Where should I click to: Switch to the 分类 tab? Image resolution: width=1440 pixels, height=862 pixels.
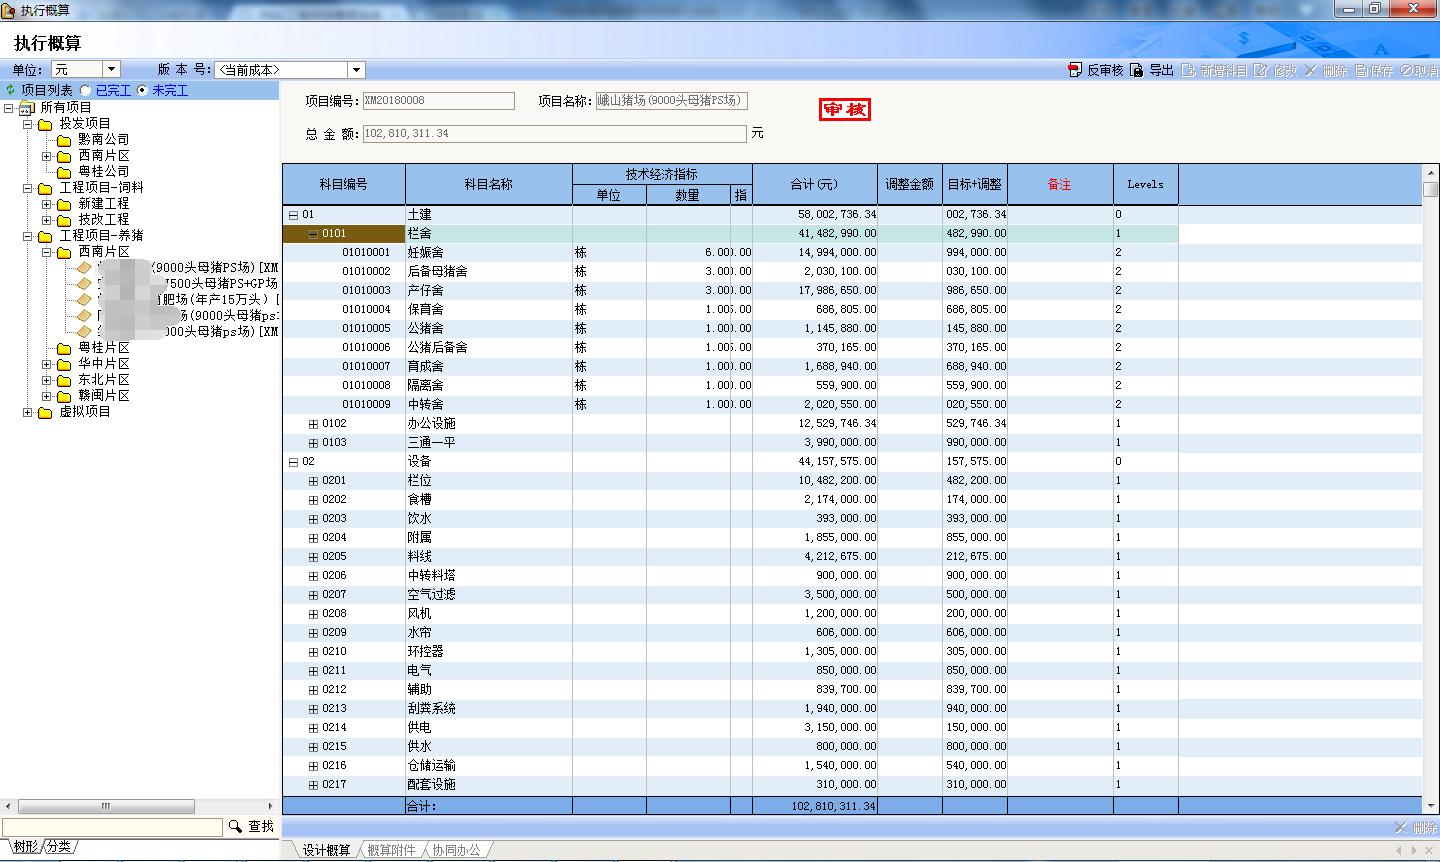tap(59, 846)
